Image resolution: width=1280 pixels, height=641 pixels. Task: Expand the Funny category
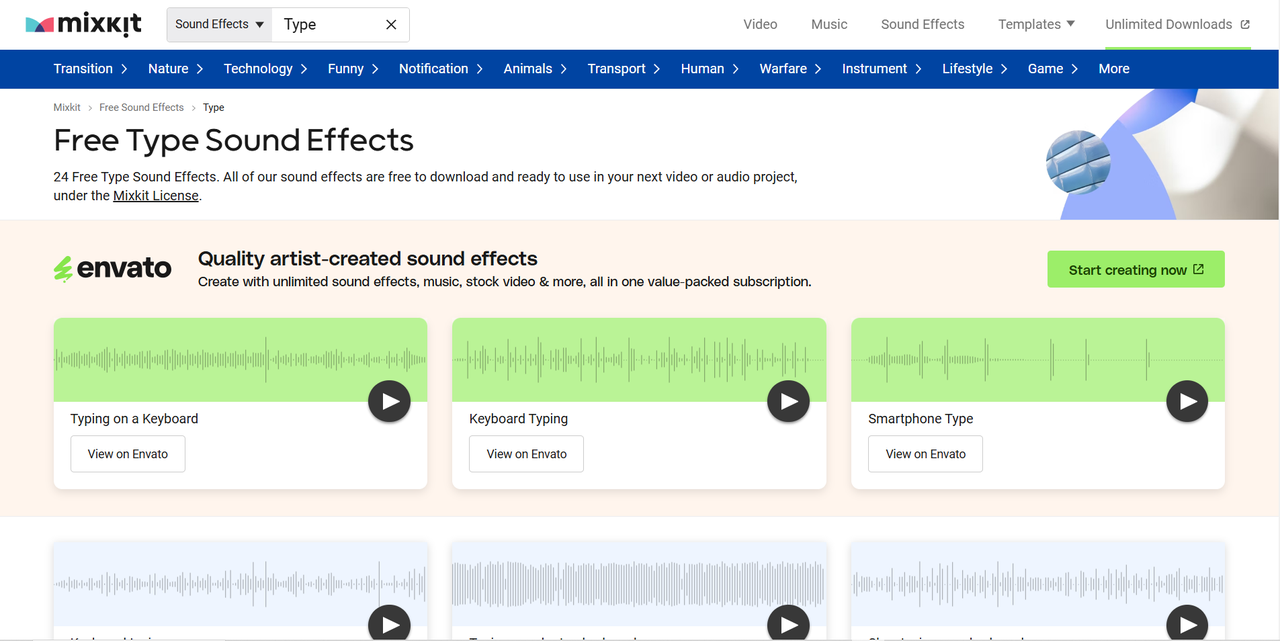[x=353, y=68]
